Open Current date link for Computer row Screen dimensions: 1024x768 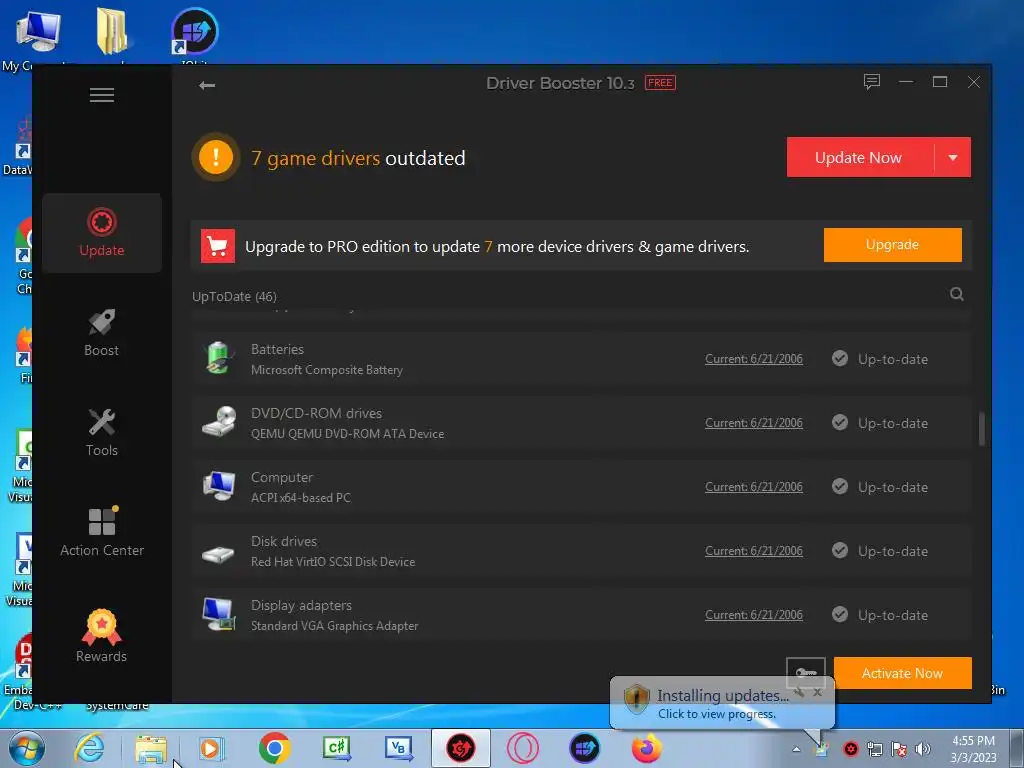754,487
